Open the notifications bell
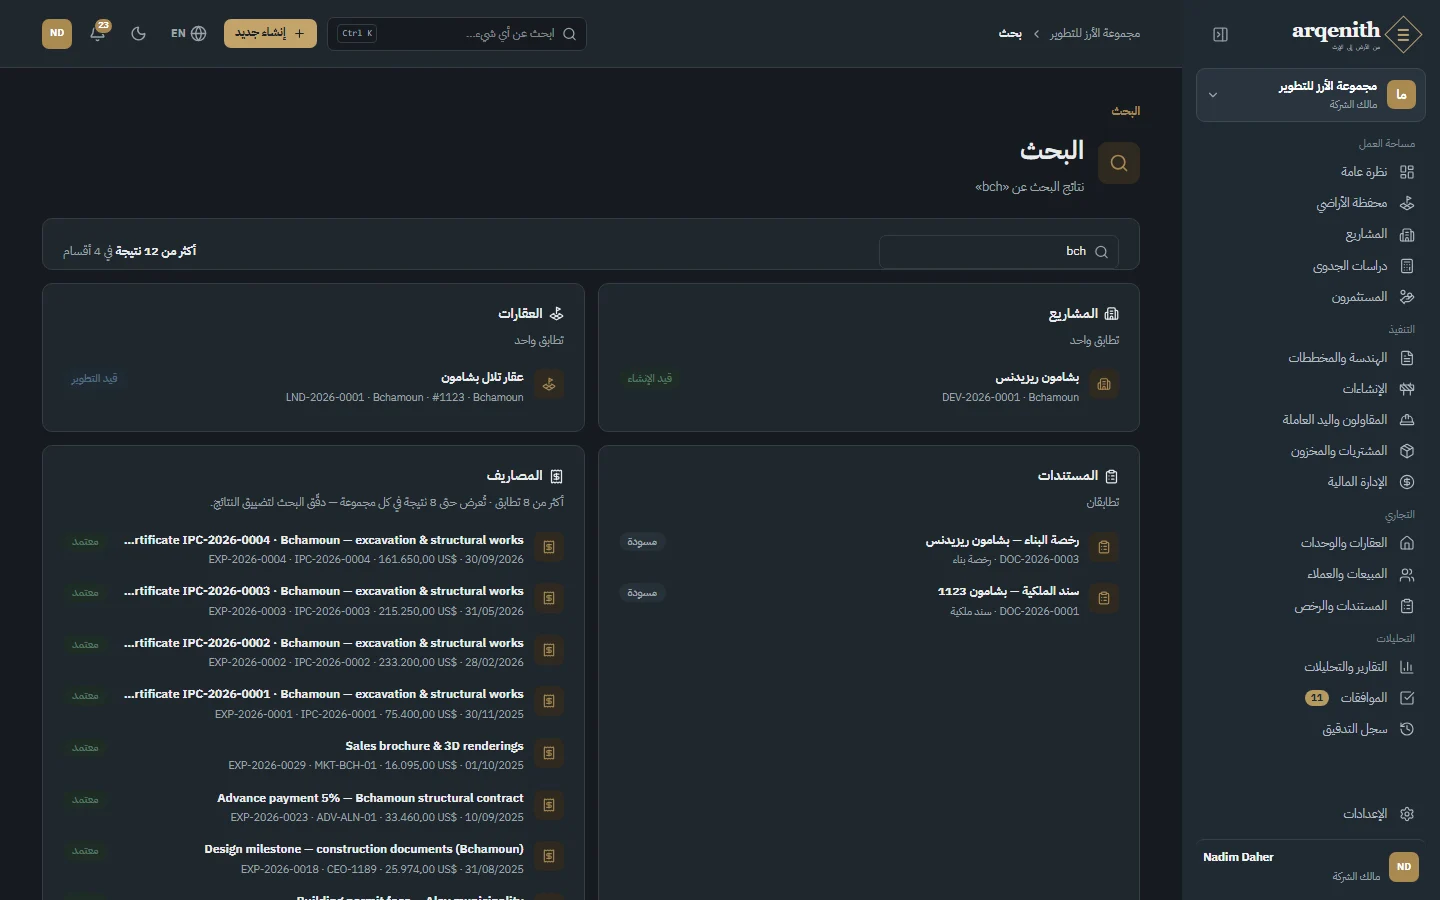The height and width of the screenshot is (900, 1440). point(98,33)
